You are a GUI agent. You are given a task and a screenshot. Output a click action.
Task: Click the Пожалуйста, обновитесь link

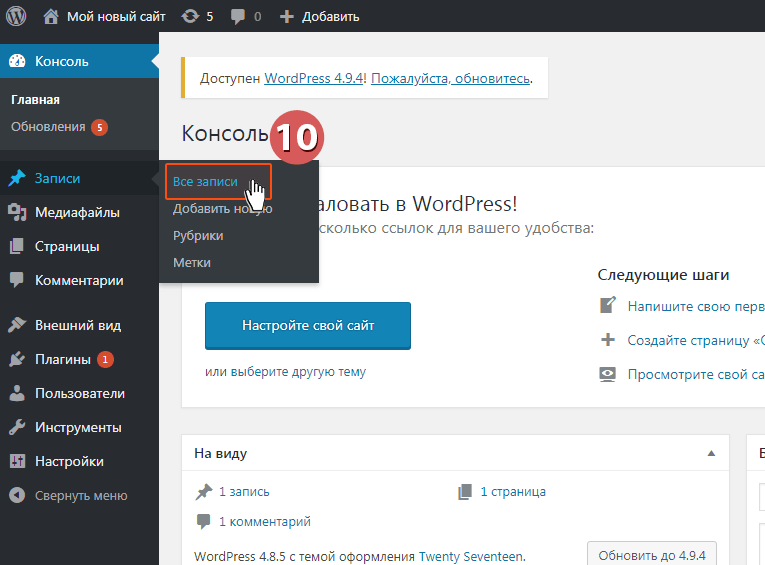coord(451,78)
